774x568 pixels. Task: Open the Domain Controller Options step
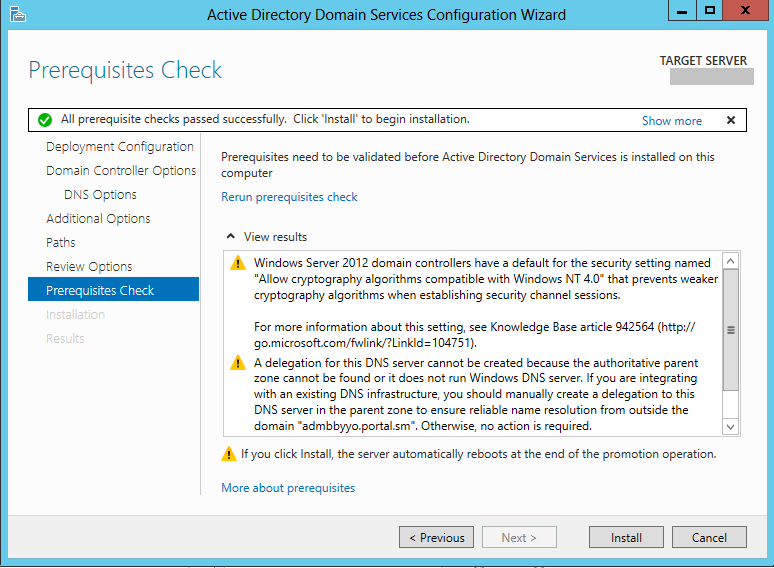[120, 171]
